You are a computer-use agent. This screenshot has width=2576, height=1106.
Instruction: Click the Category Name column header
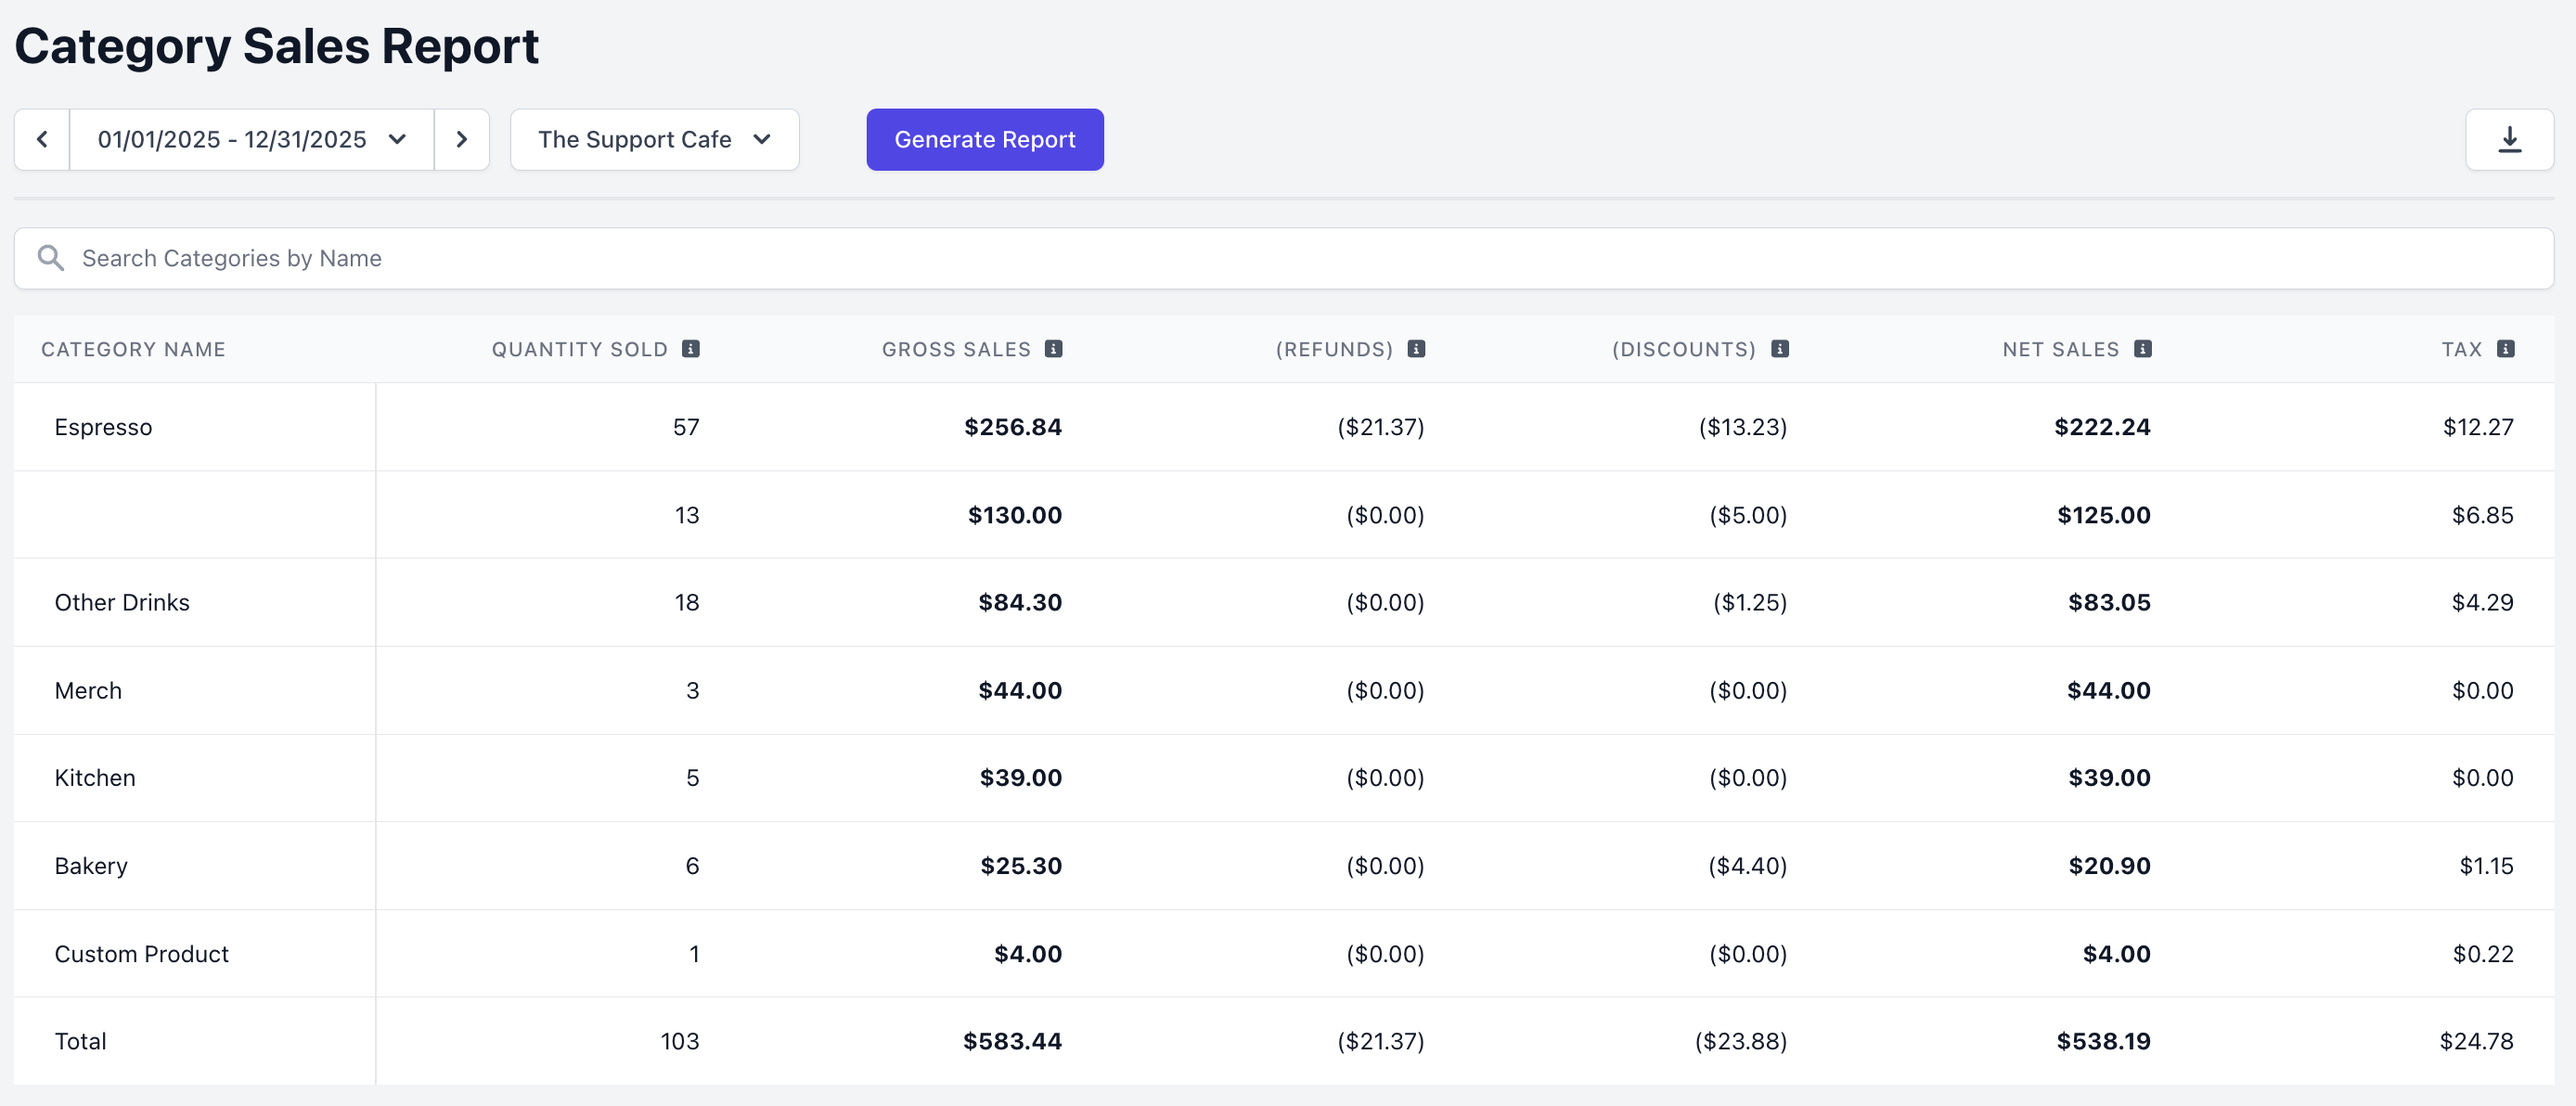click(x=133, y=350)
